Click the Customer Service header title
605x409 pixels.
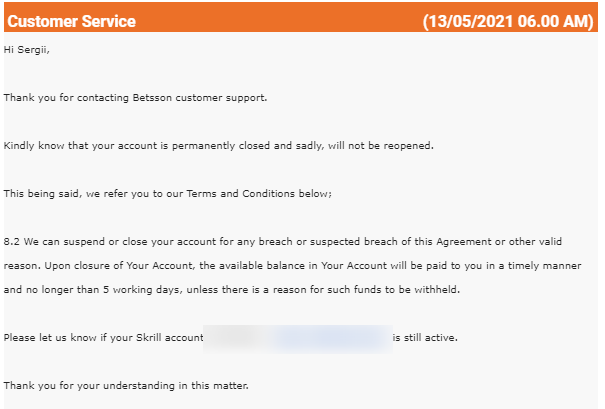pos(71,21)
